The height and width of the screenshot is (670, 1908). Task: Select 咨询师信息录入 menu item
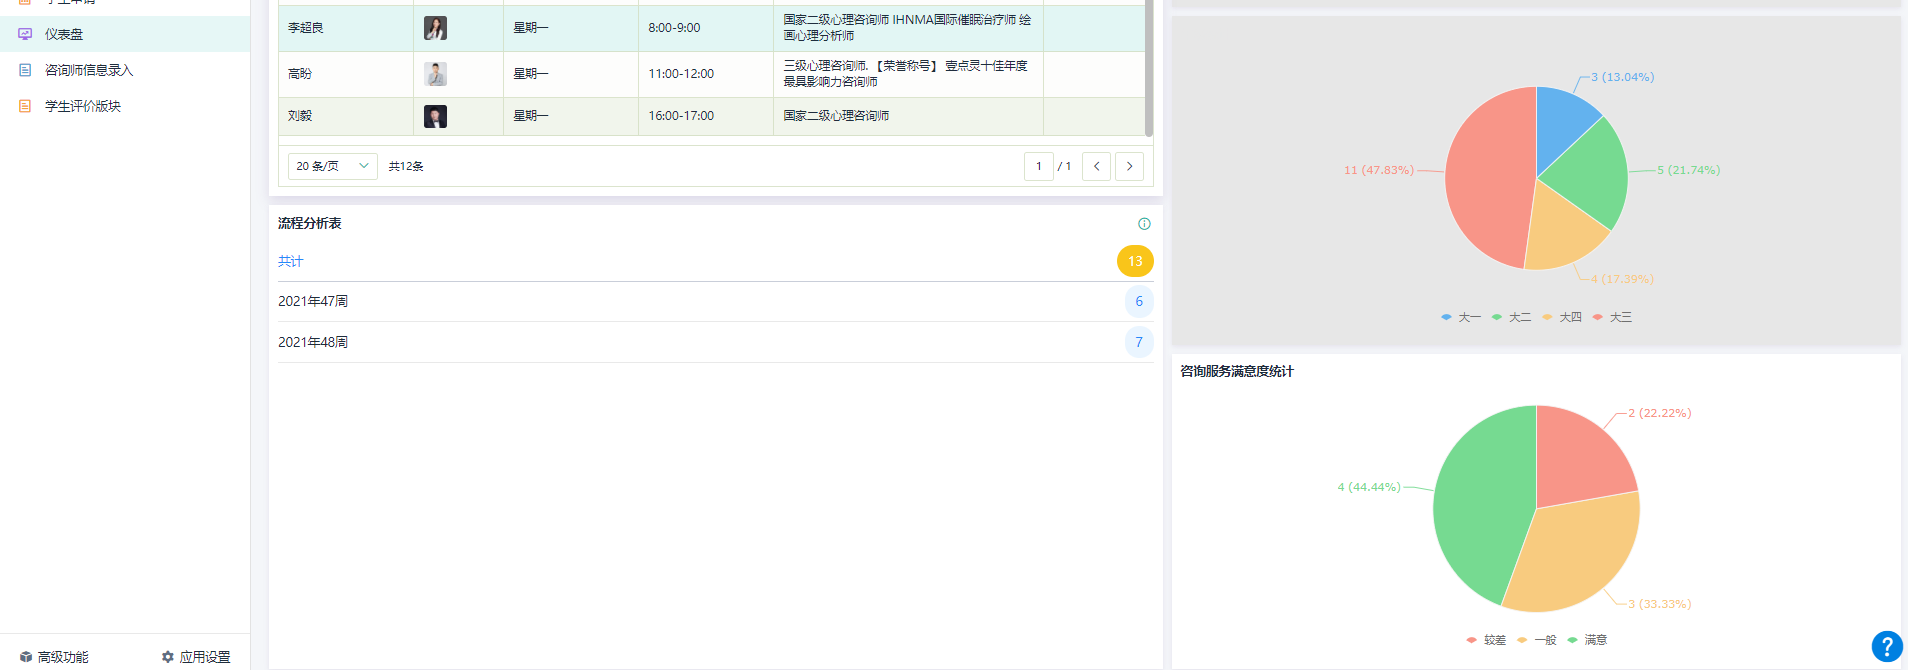(89, 70)
